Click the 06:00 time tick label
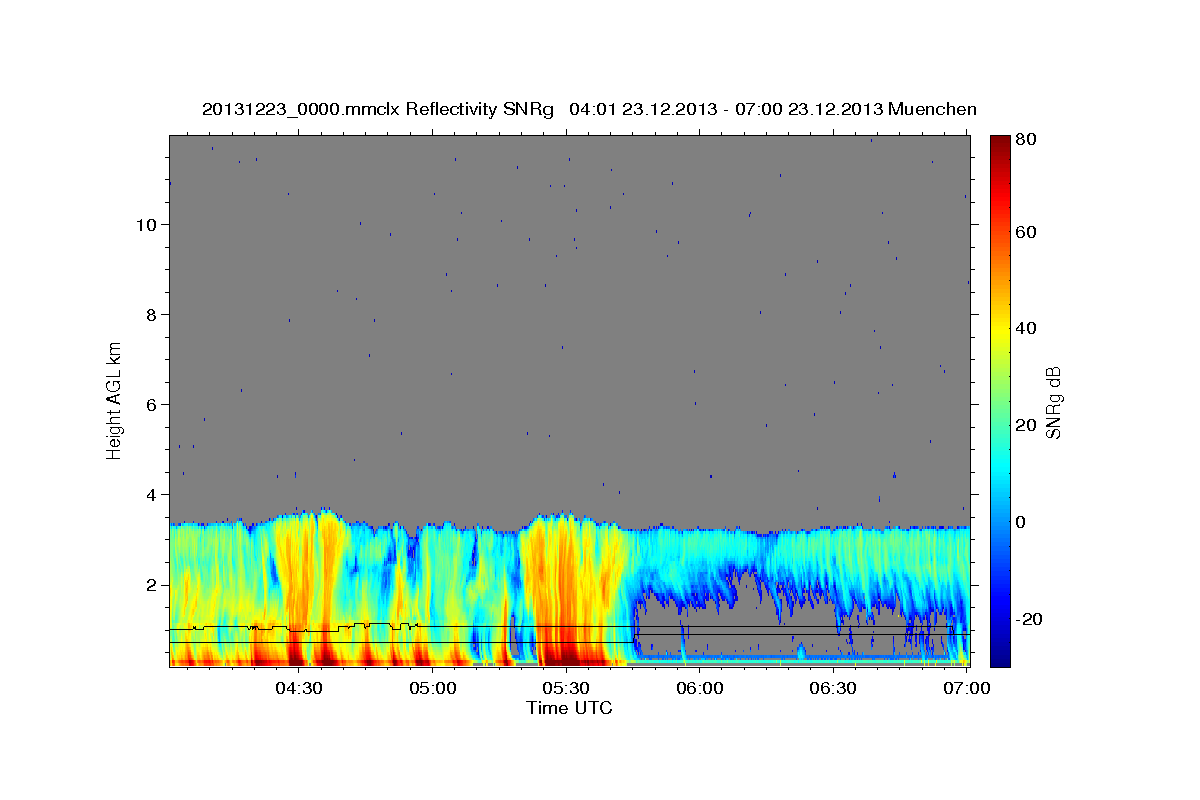Screen dimensions: 1200x800 coord(699,688)
